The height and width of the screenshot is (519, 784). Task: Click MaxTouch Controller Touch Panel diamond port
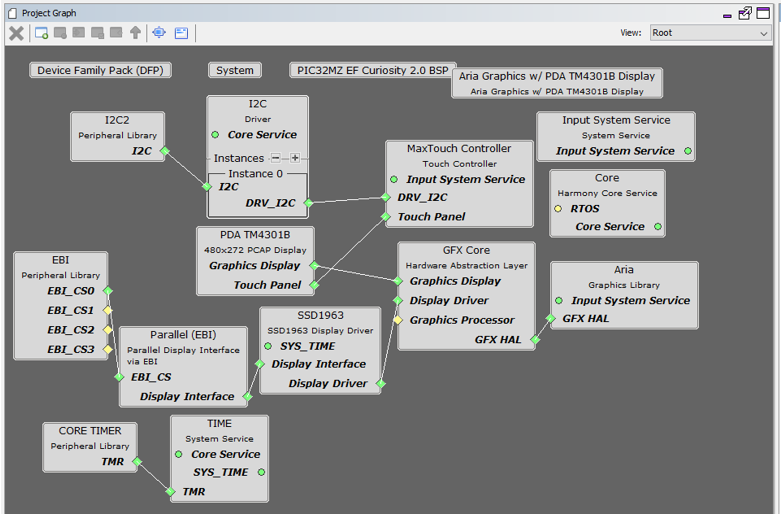tap(386, 217)
